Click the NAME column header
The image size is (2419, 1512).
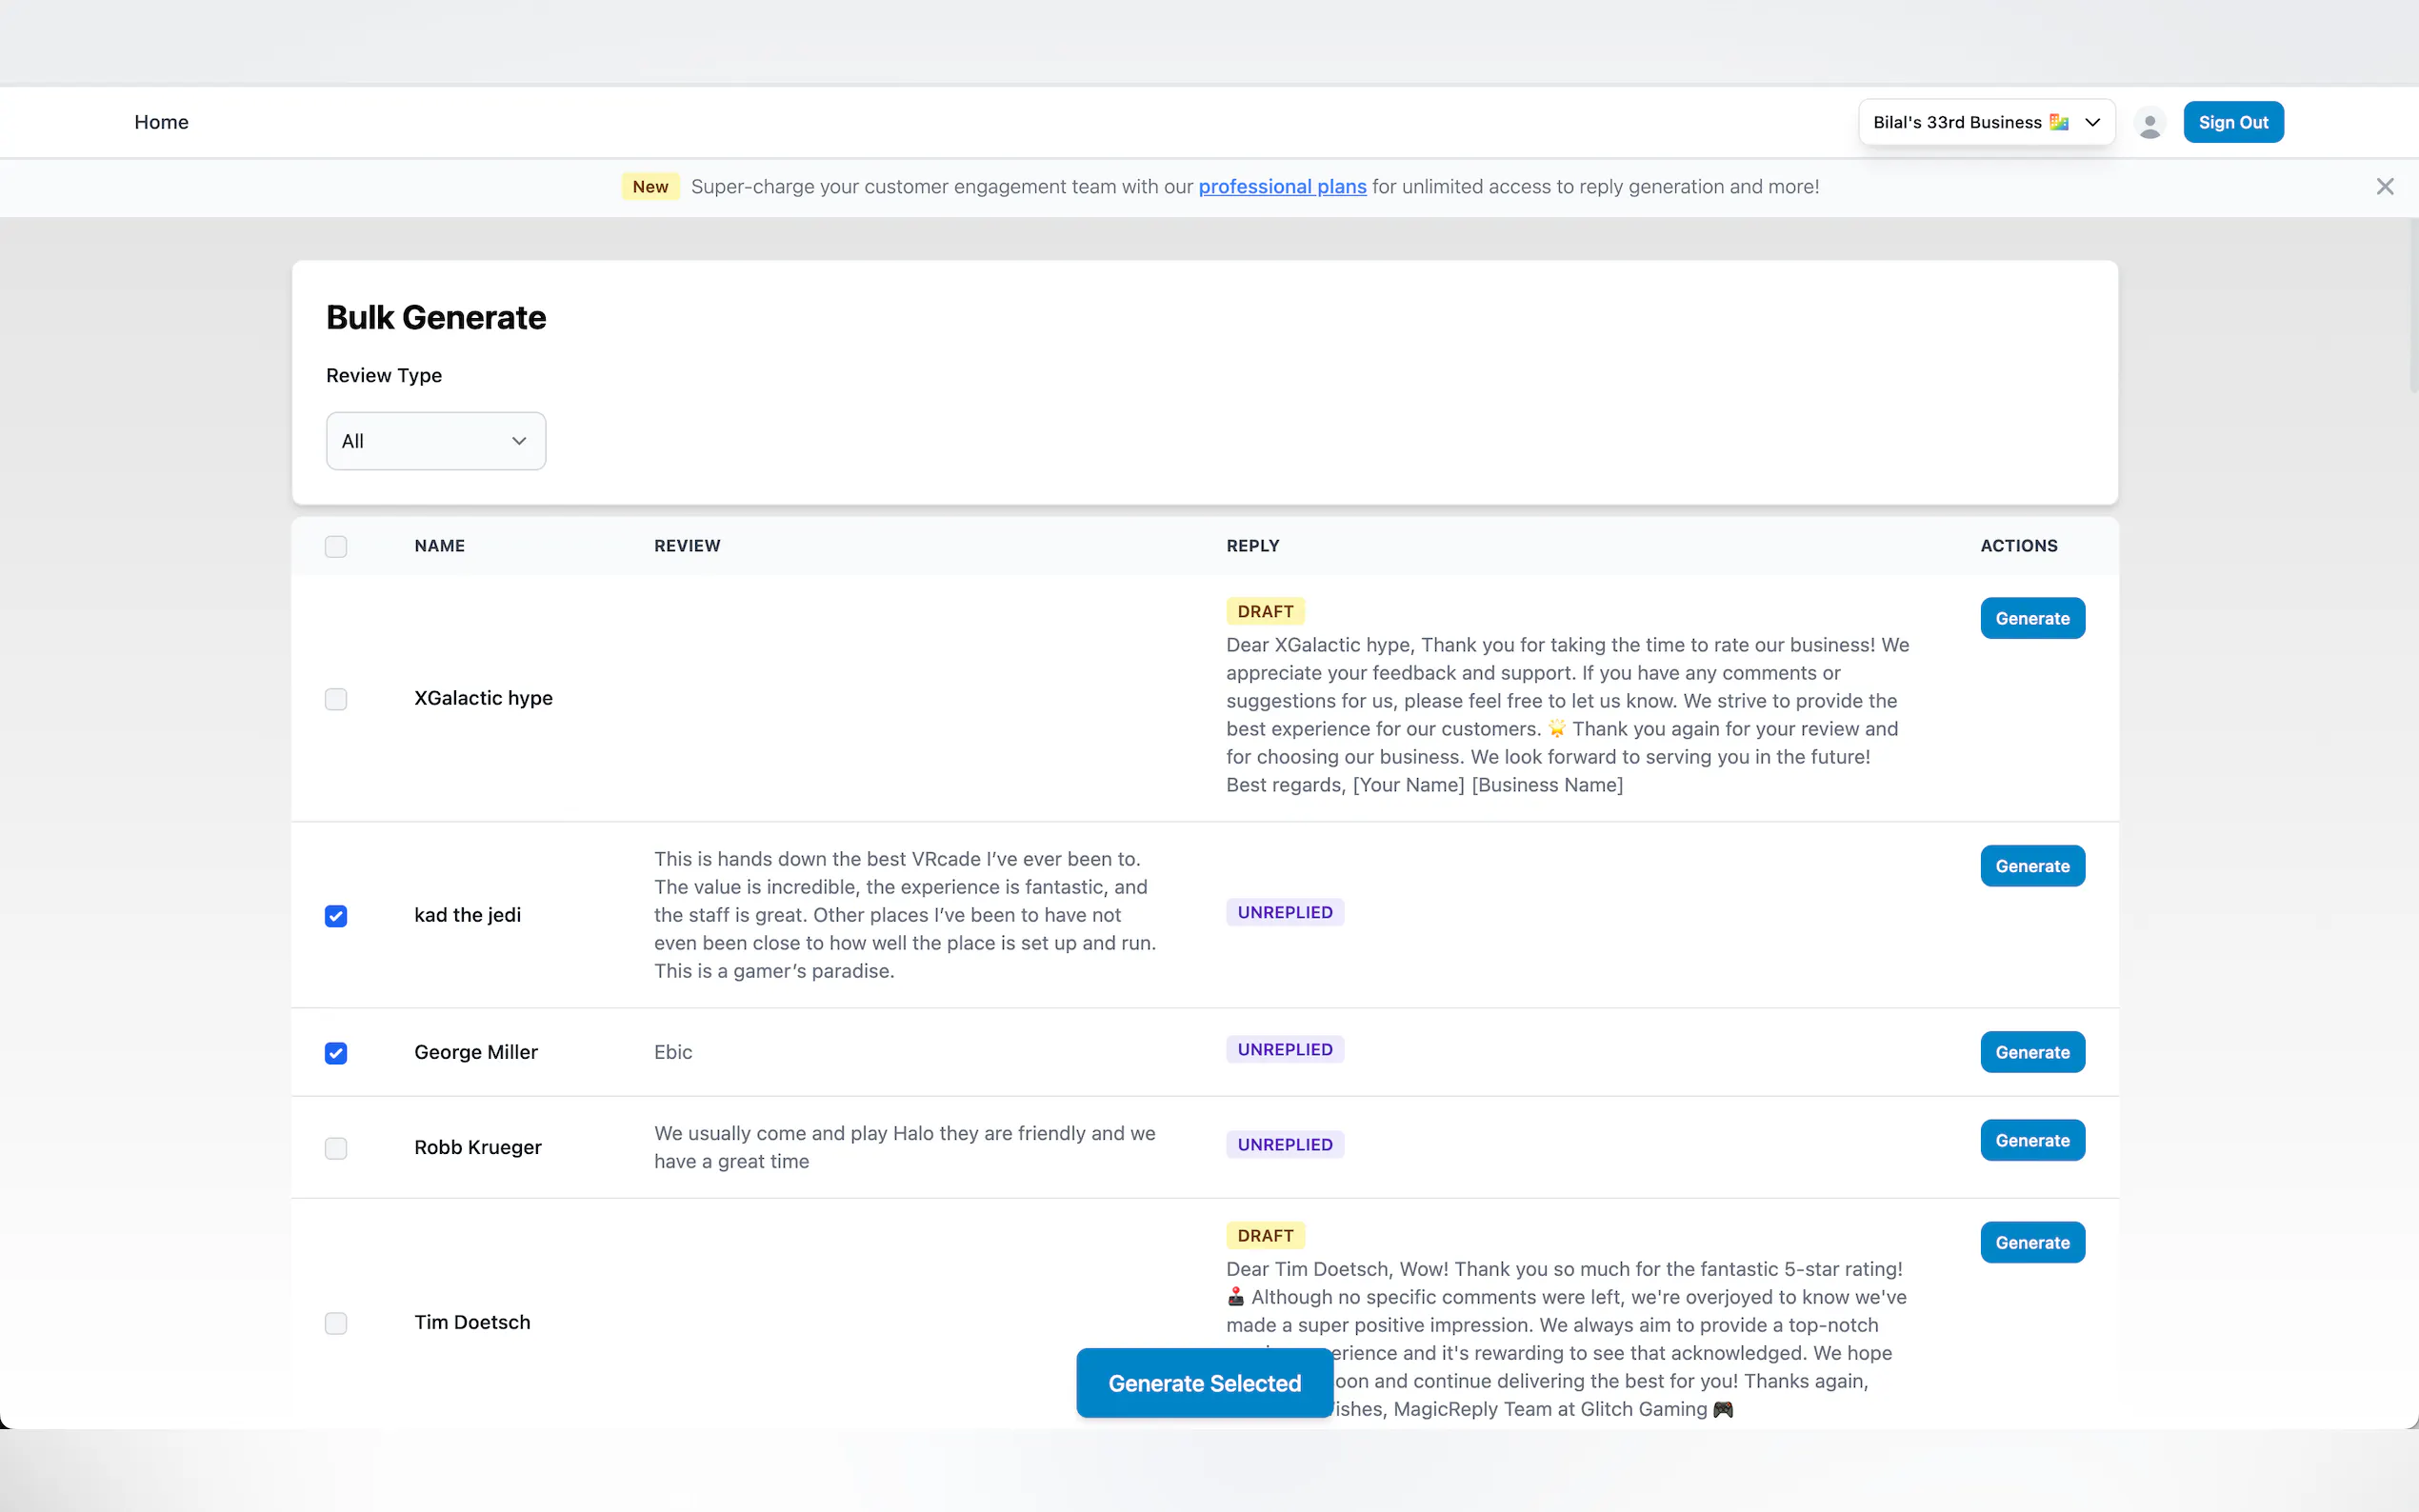(439, 545)
